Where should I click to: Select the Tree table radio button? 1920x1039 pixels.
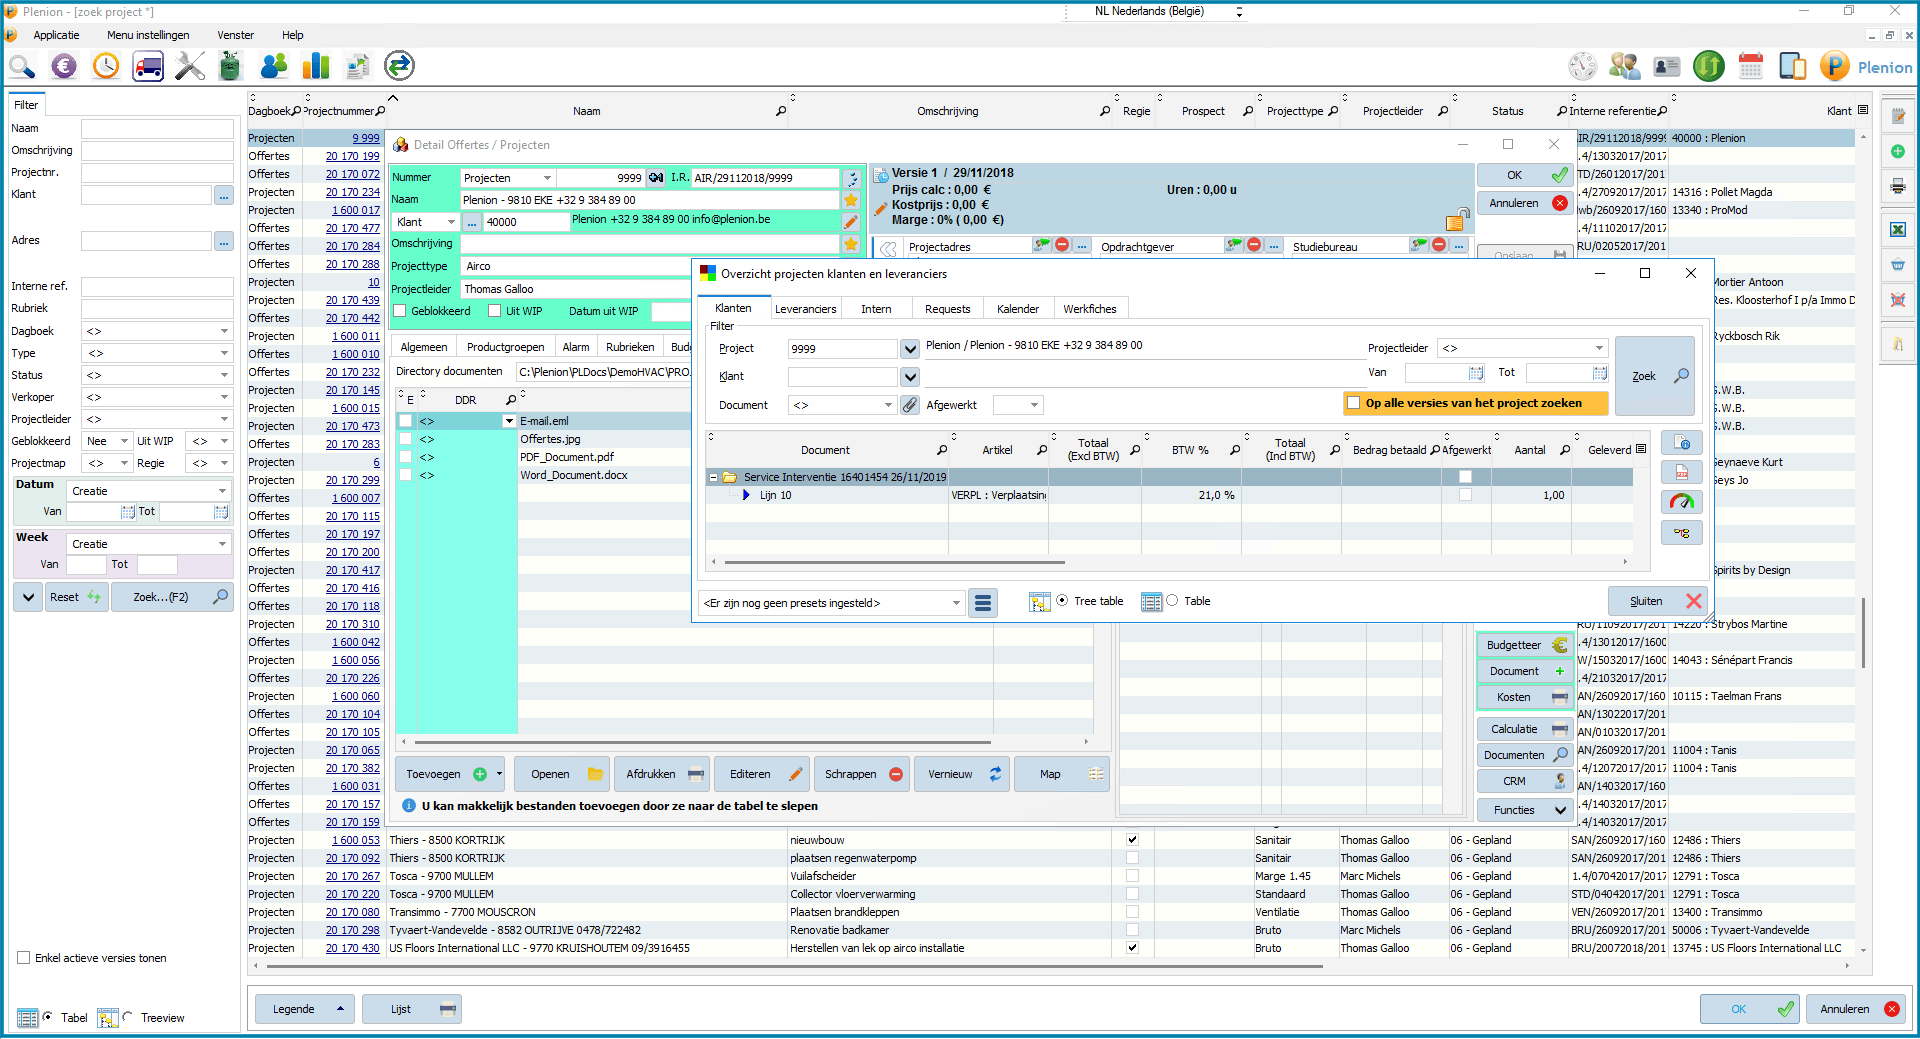[1061, 601]
